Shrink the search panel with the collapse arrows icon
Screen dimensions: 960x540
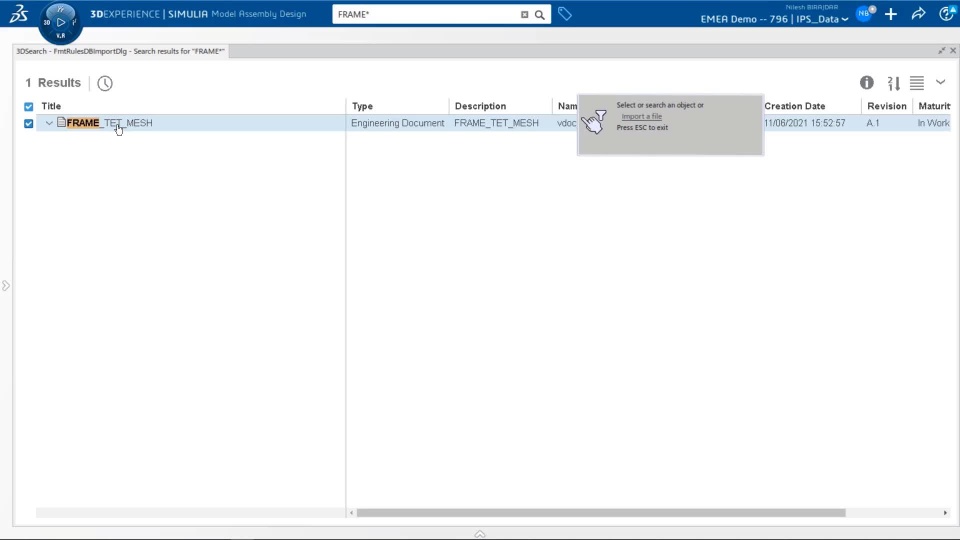coord(942,50)
